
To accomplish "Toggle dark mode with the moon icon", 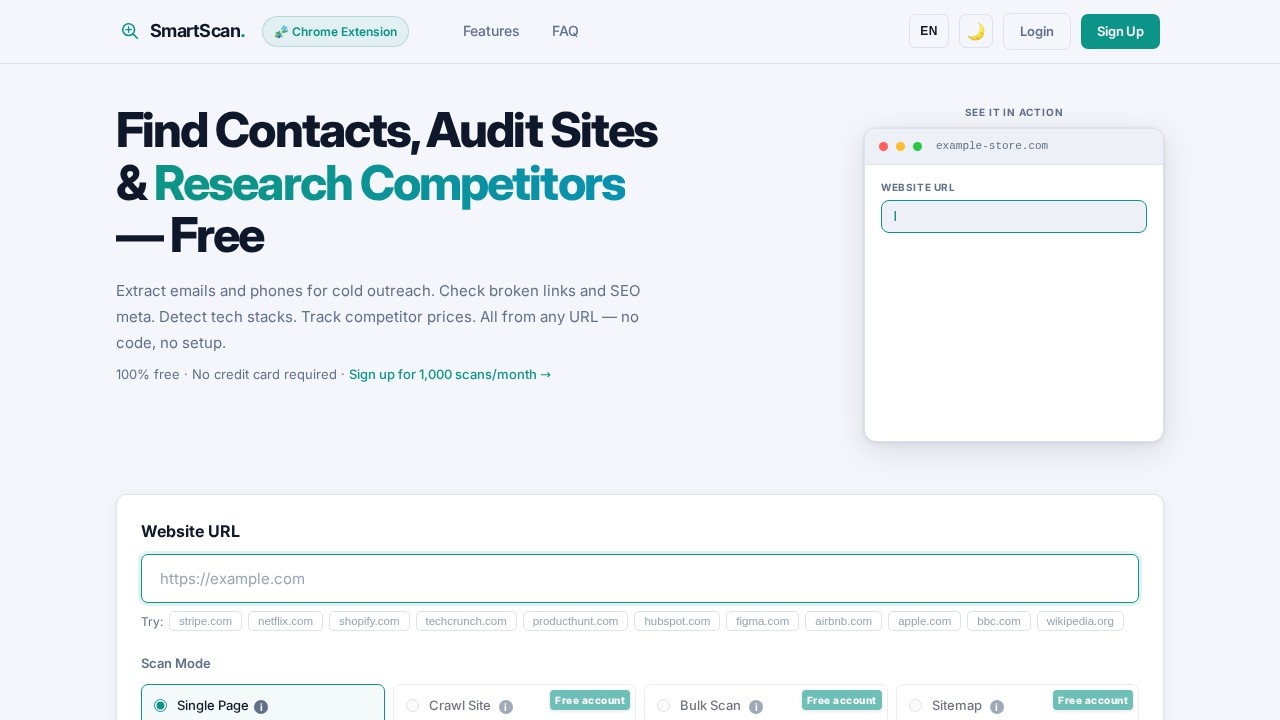I will point(976,31).
